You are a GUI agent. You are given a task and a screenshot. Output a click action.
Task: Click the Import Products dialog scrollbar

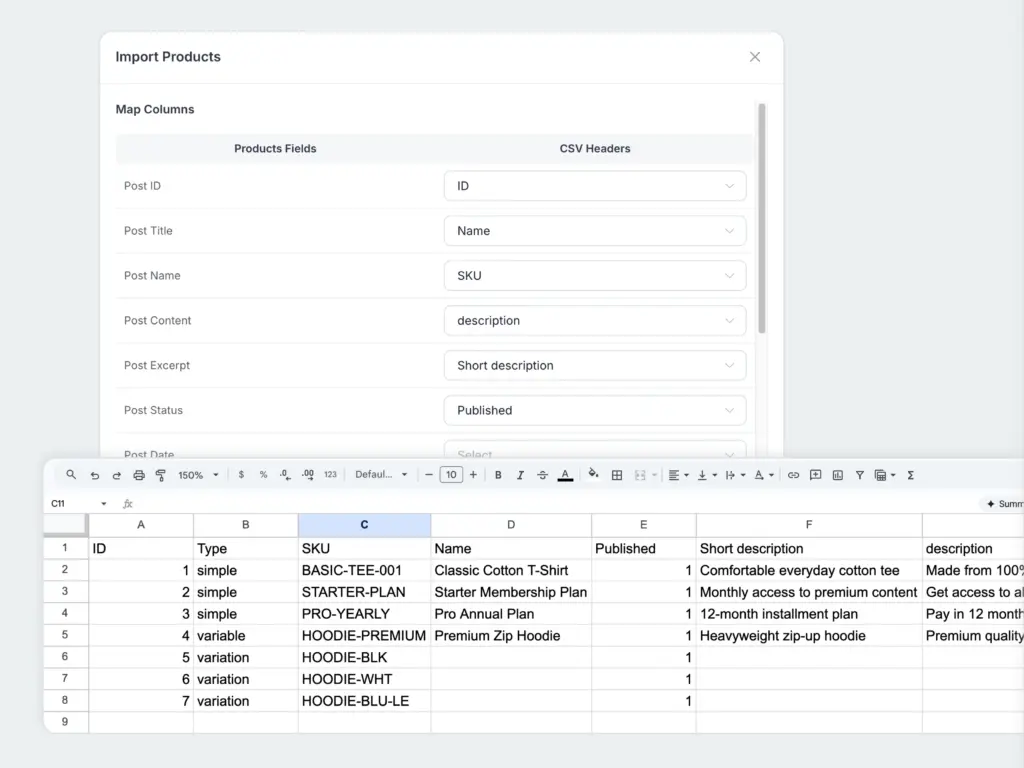(761, 218)
